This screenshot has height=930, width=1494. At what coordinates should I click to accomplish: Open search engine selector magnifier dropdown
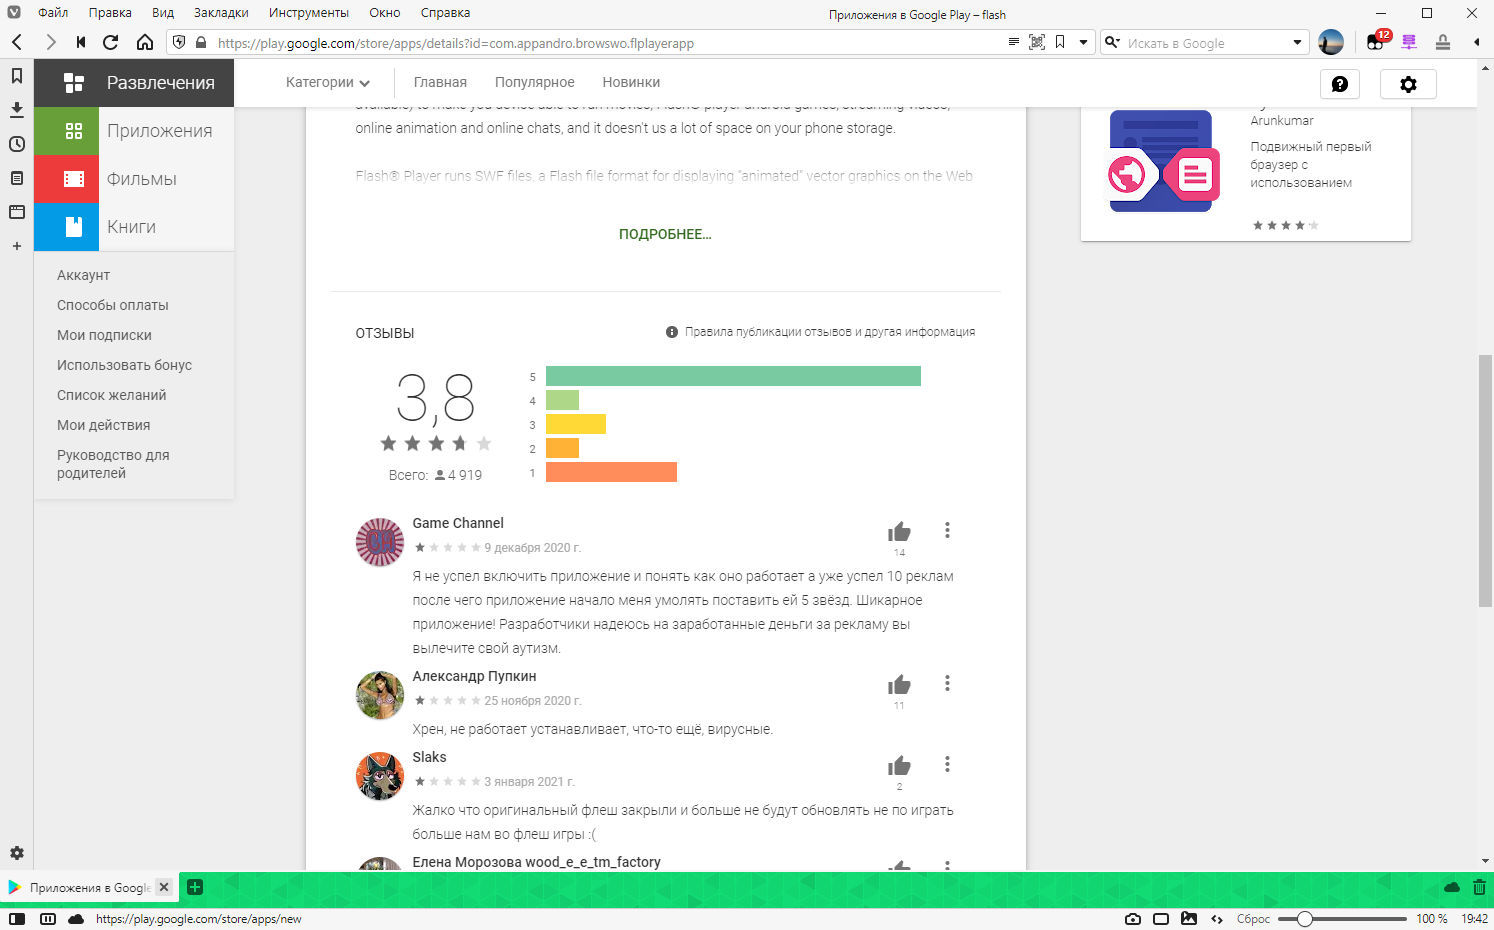tap(1113, 42)
